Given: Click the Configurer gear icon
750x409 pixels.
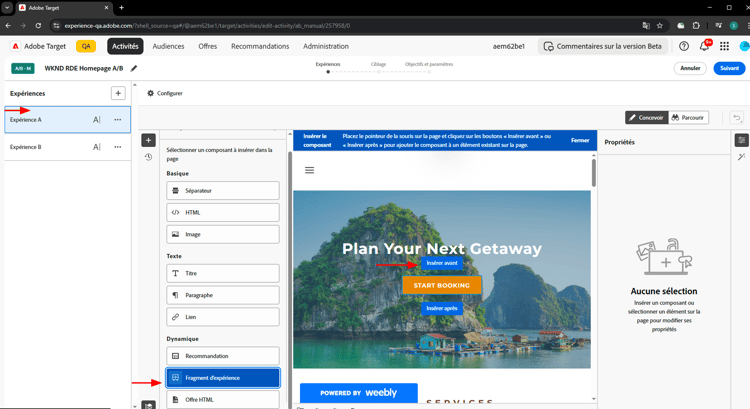Looking at the screenshot, I should [150, 93].
